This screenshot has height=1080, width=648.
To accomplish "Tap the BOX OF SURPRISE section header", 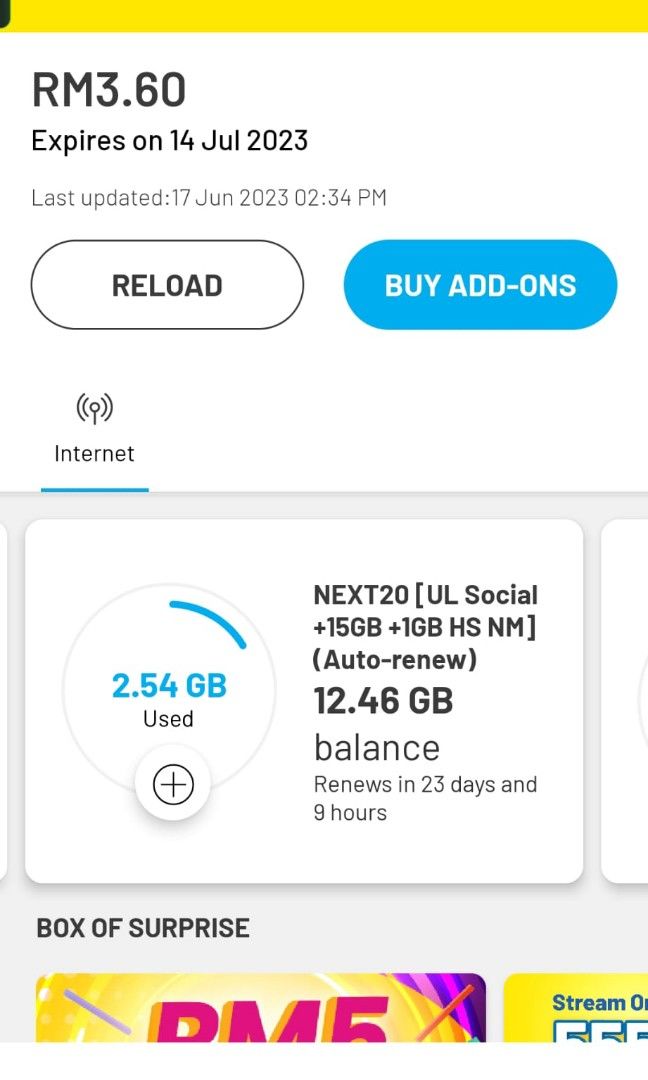I will tap(143, 927).
